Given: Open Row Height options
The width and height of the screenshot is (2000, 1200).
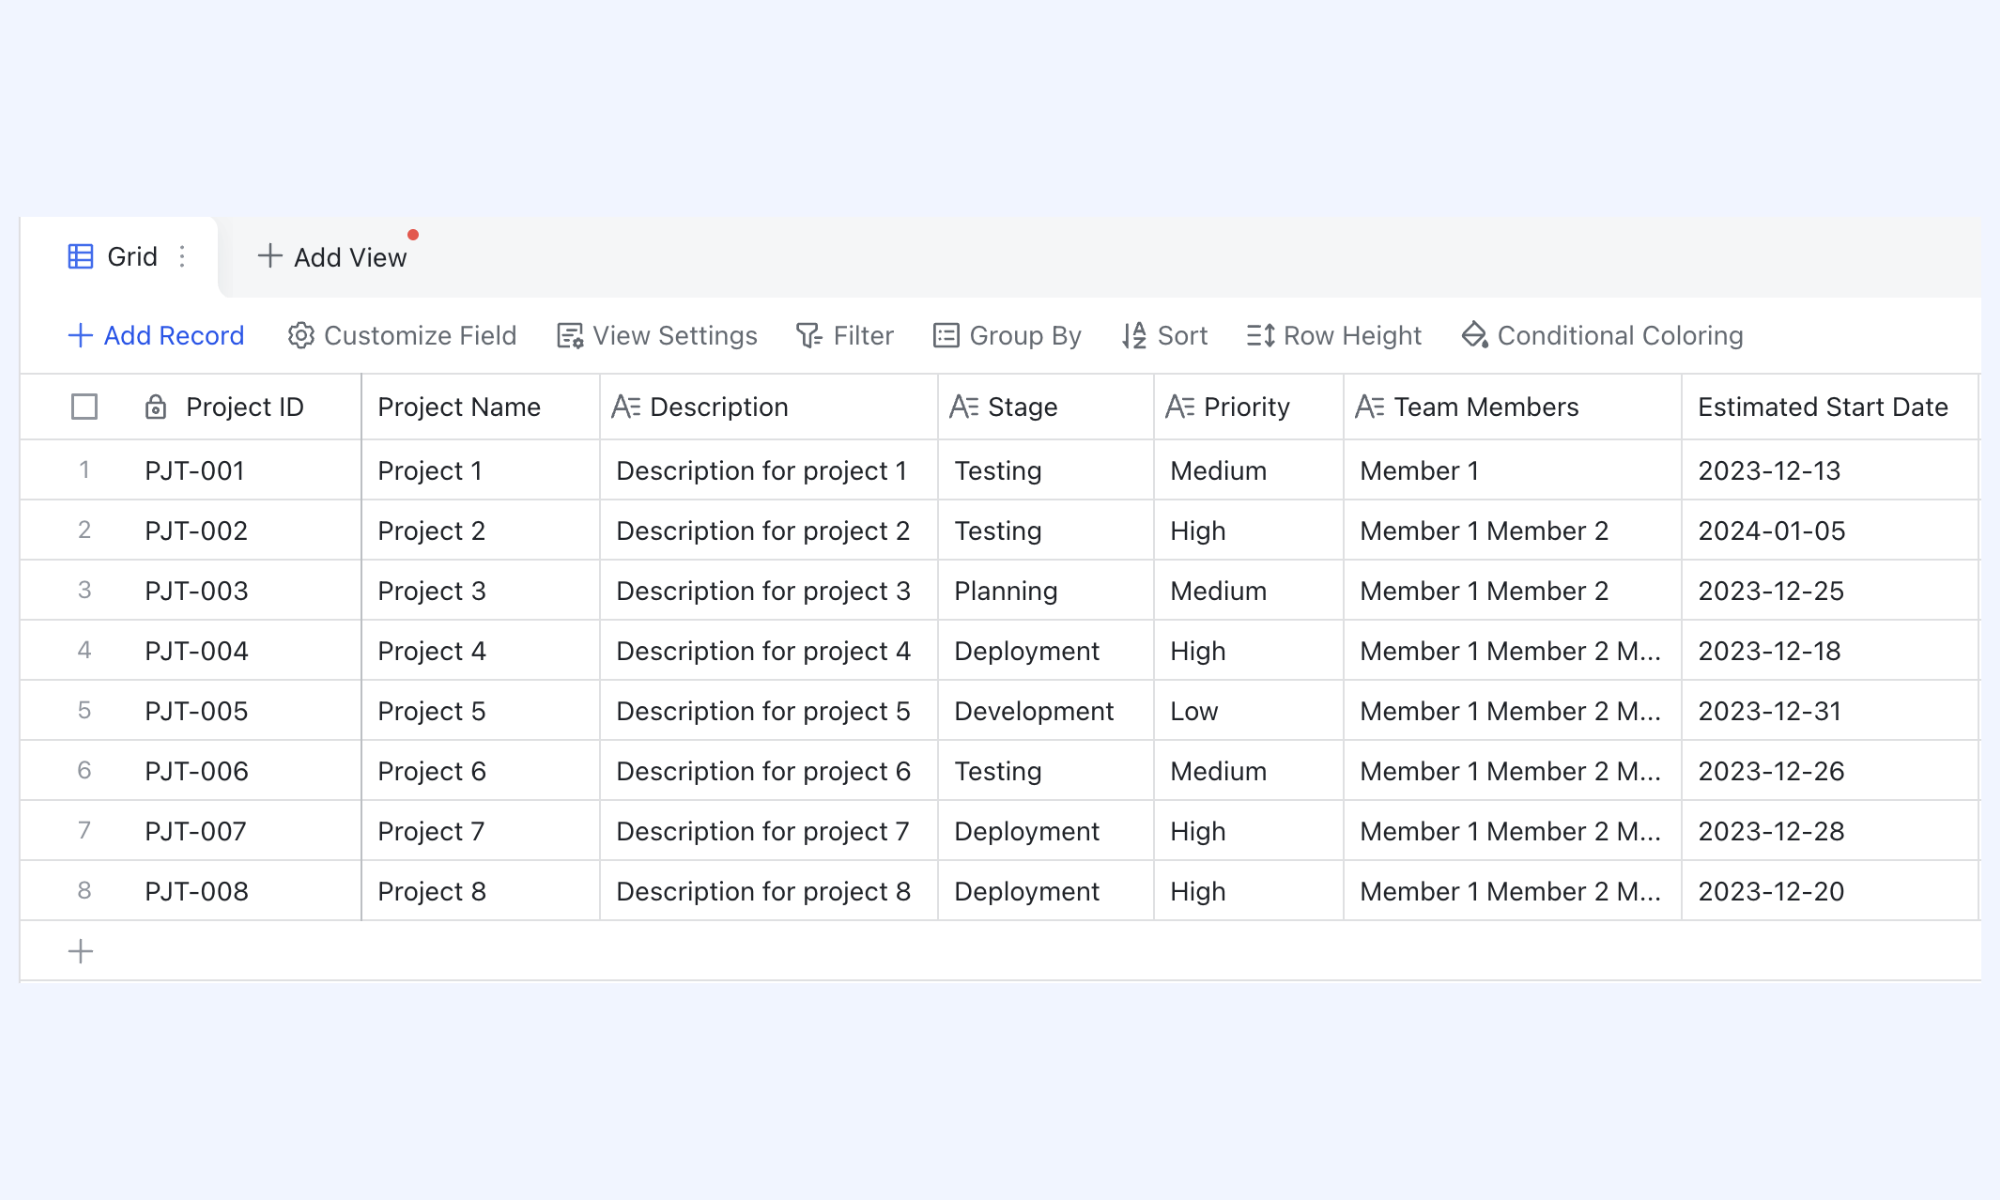Looking at the screenshot, I should pos(1334,336).
